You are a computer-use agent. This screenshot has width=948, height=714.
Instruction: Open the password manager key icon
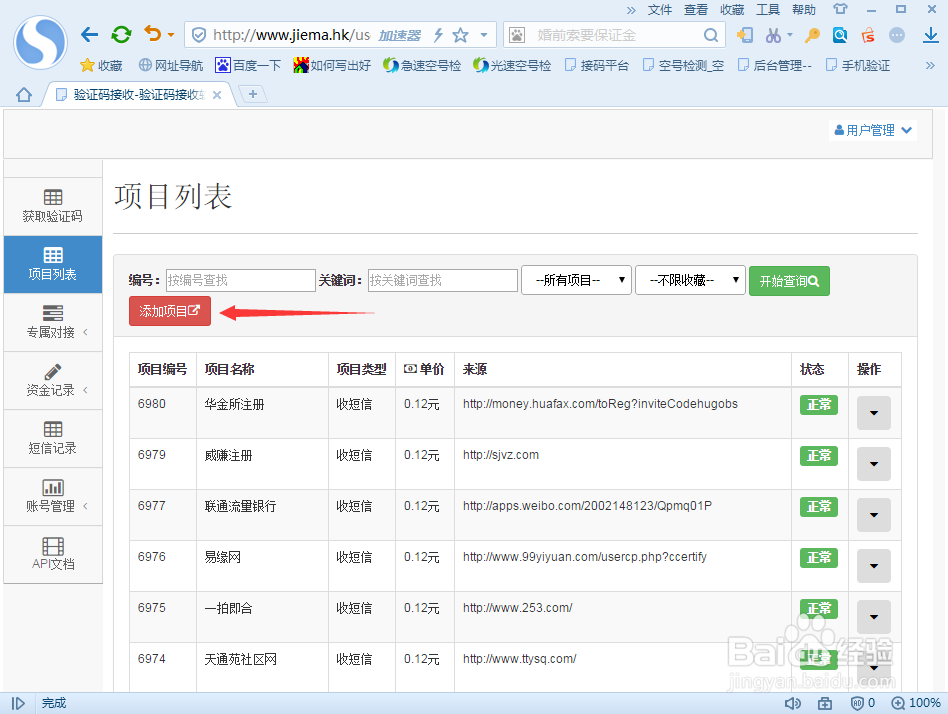tap(810, 35)
